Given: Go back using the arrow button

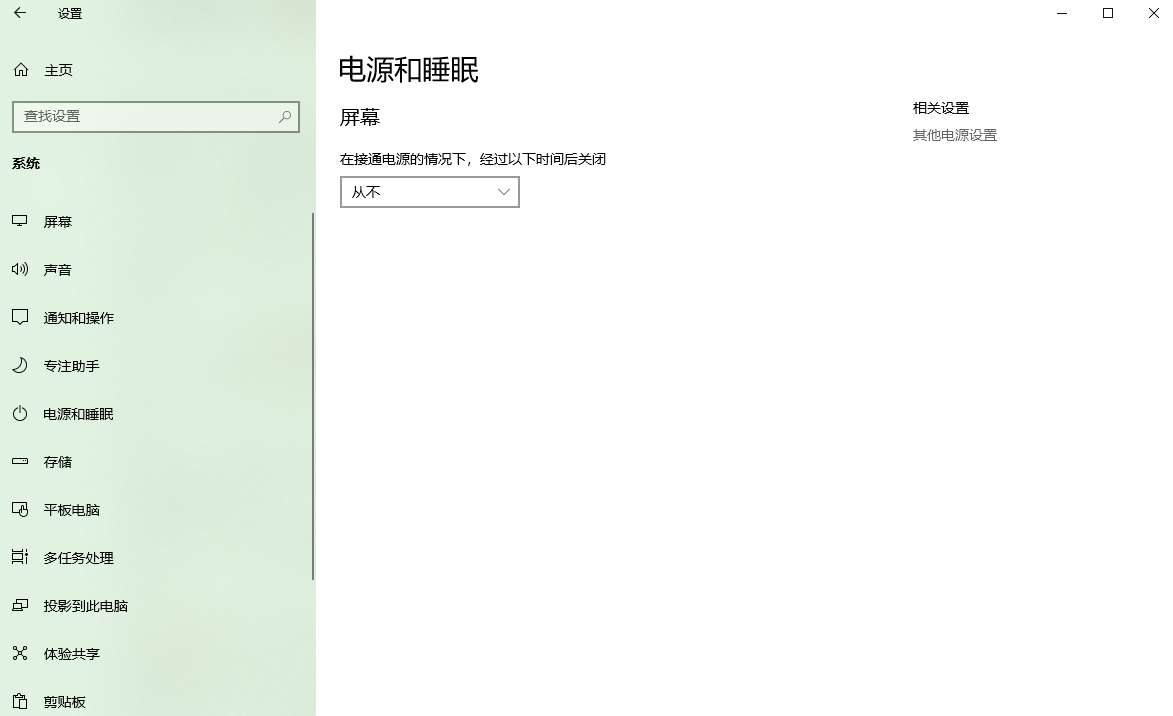Looking at the screenshot, I should click(x=21, y=13).
